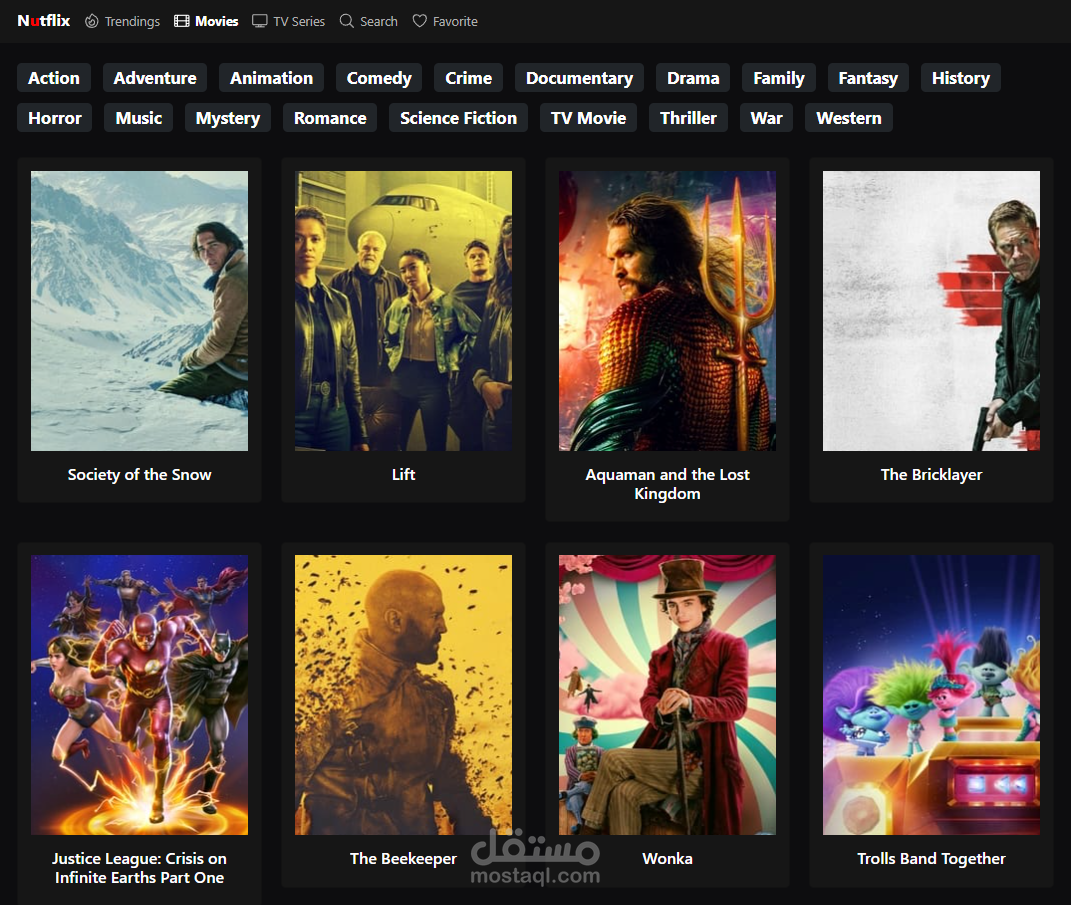
Task: Open the Lift movie poster
Action: [403, 311]
